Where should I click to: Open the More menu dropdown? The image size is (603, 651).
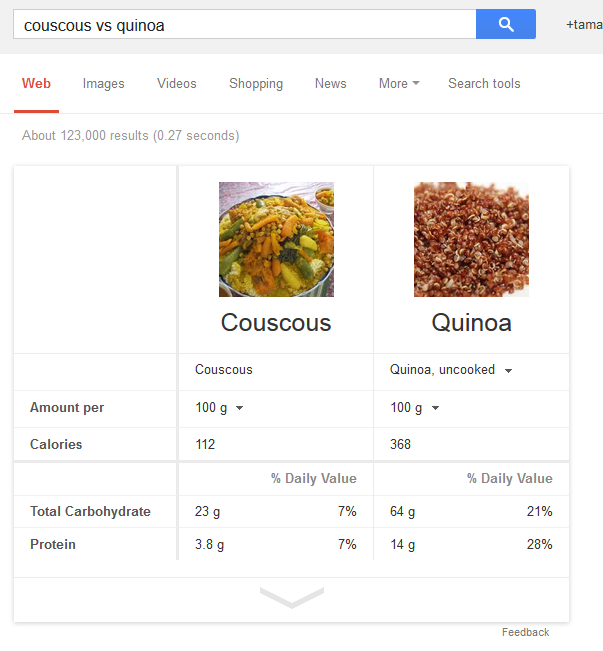click(398, 84)
